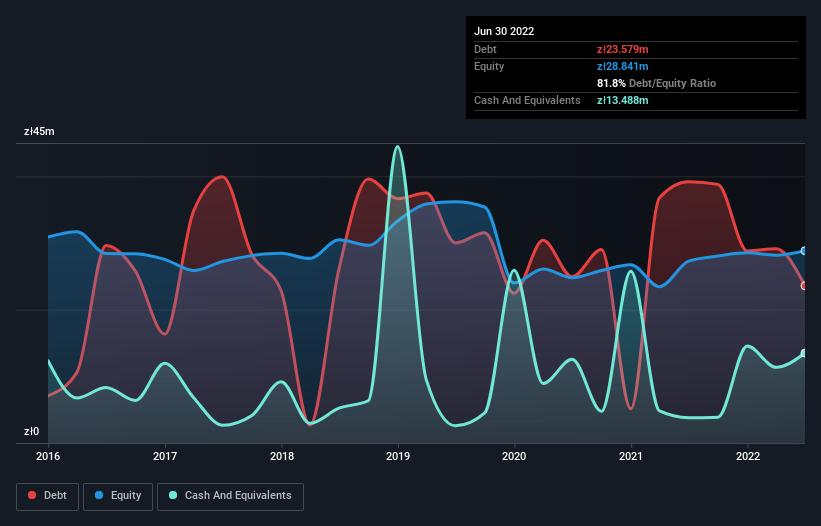
Task: Click the blue Equity legend dot
Action: pyautogui.click(x=98, y=495)
